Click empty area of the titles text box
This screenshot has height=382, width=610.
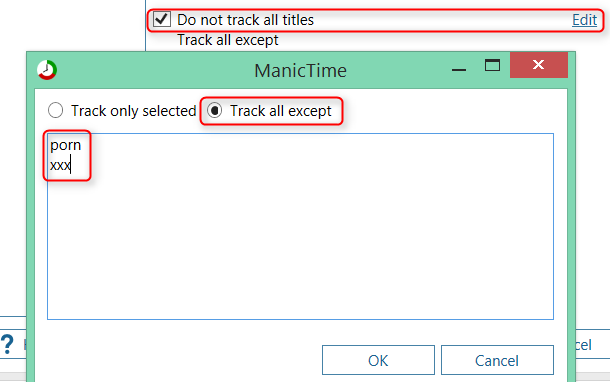(x=300, y=245)
